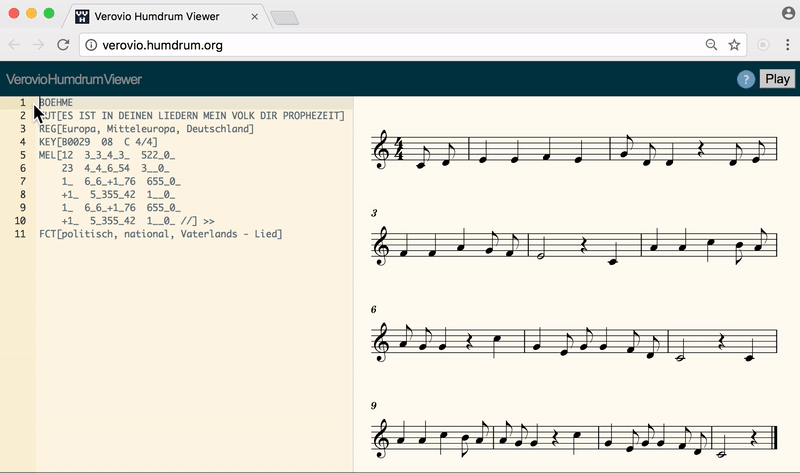Click the final double barline of the score
This screenshot has width=800, height=473.
click(x=775, y=438)
